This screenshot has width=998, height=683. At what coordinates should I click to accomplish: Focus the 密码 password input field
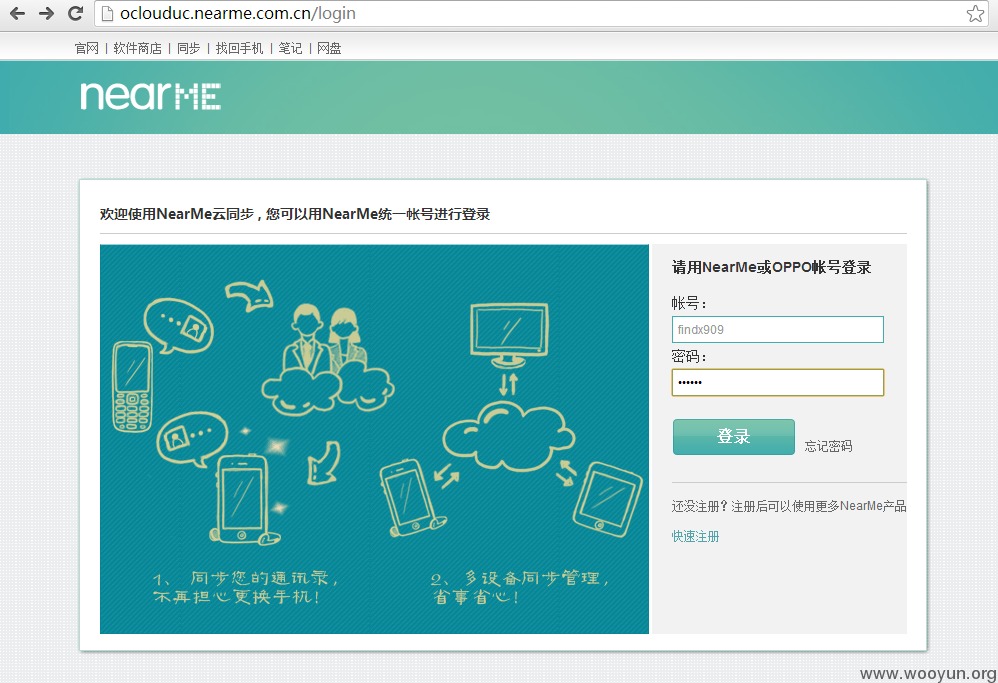(778, 383)
